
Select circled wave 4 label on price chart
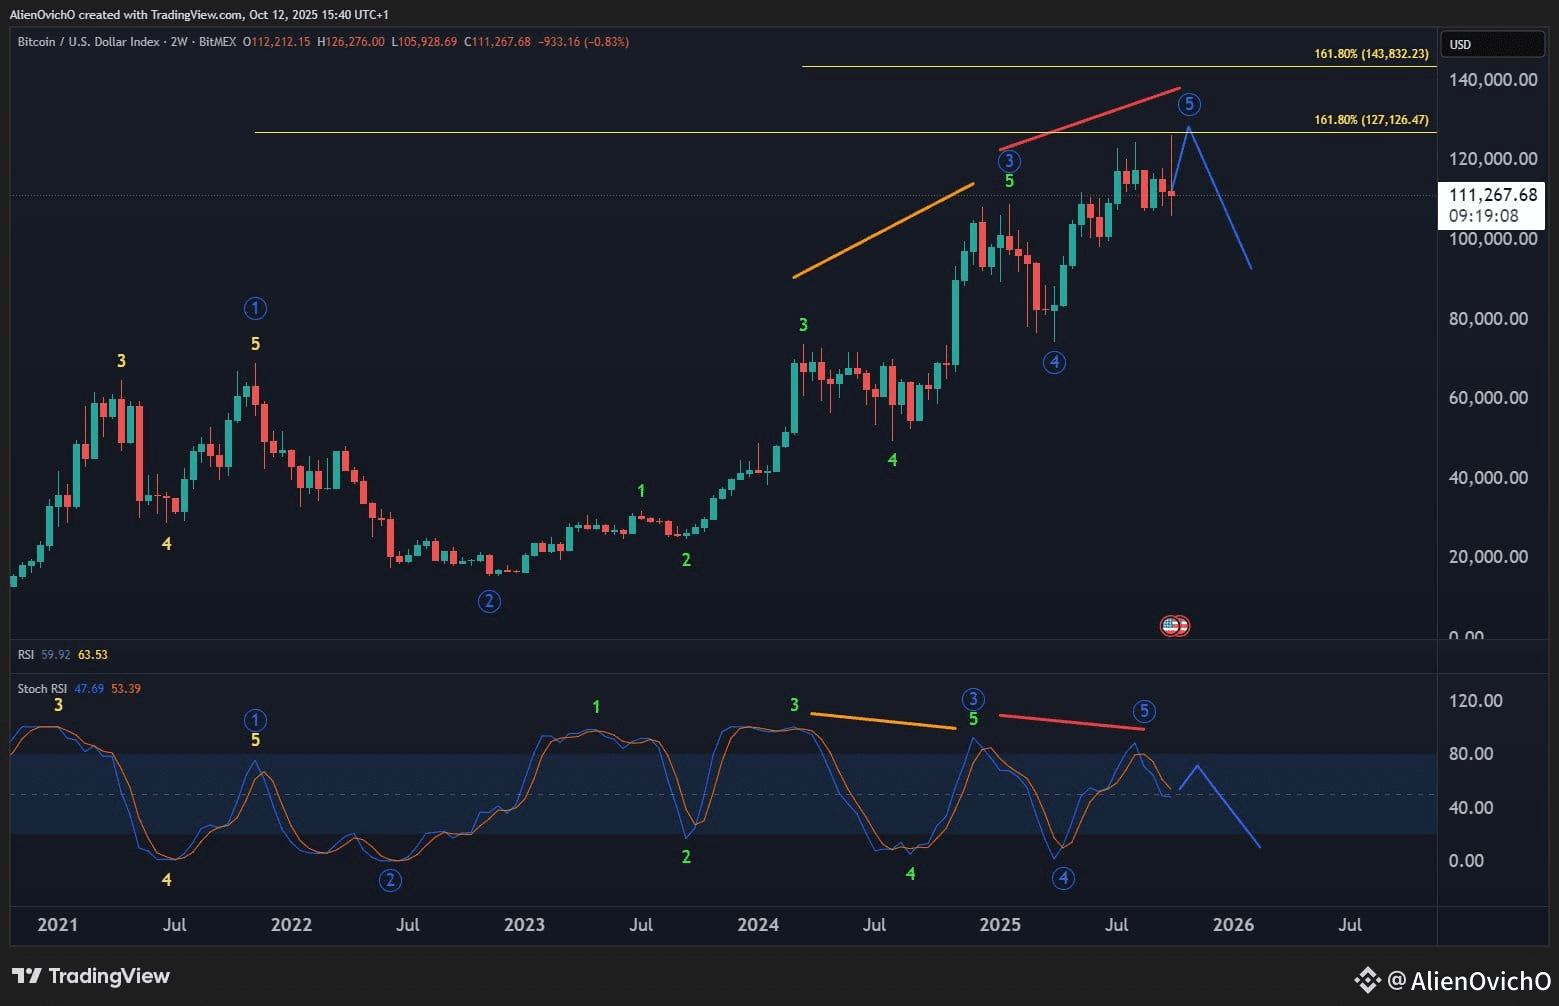pos(1054,362)
